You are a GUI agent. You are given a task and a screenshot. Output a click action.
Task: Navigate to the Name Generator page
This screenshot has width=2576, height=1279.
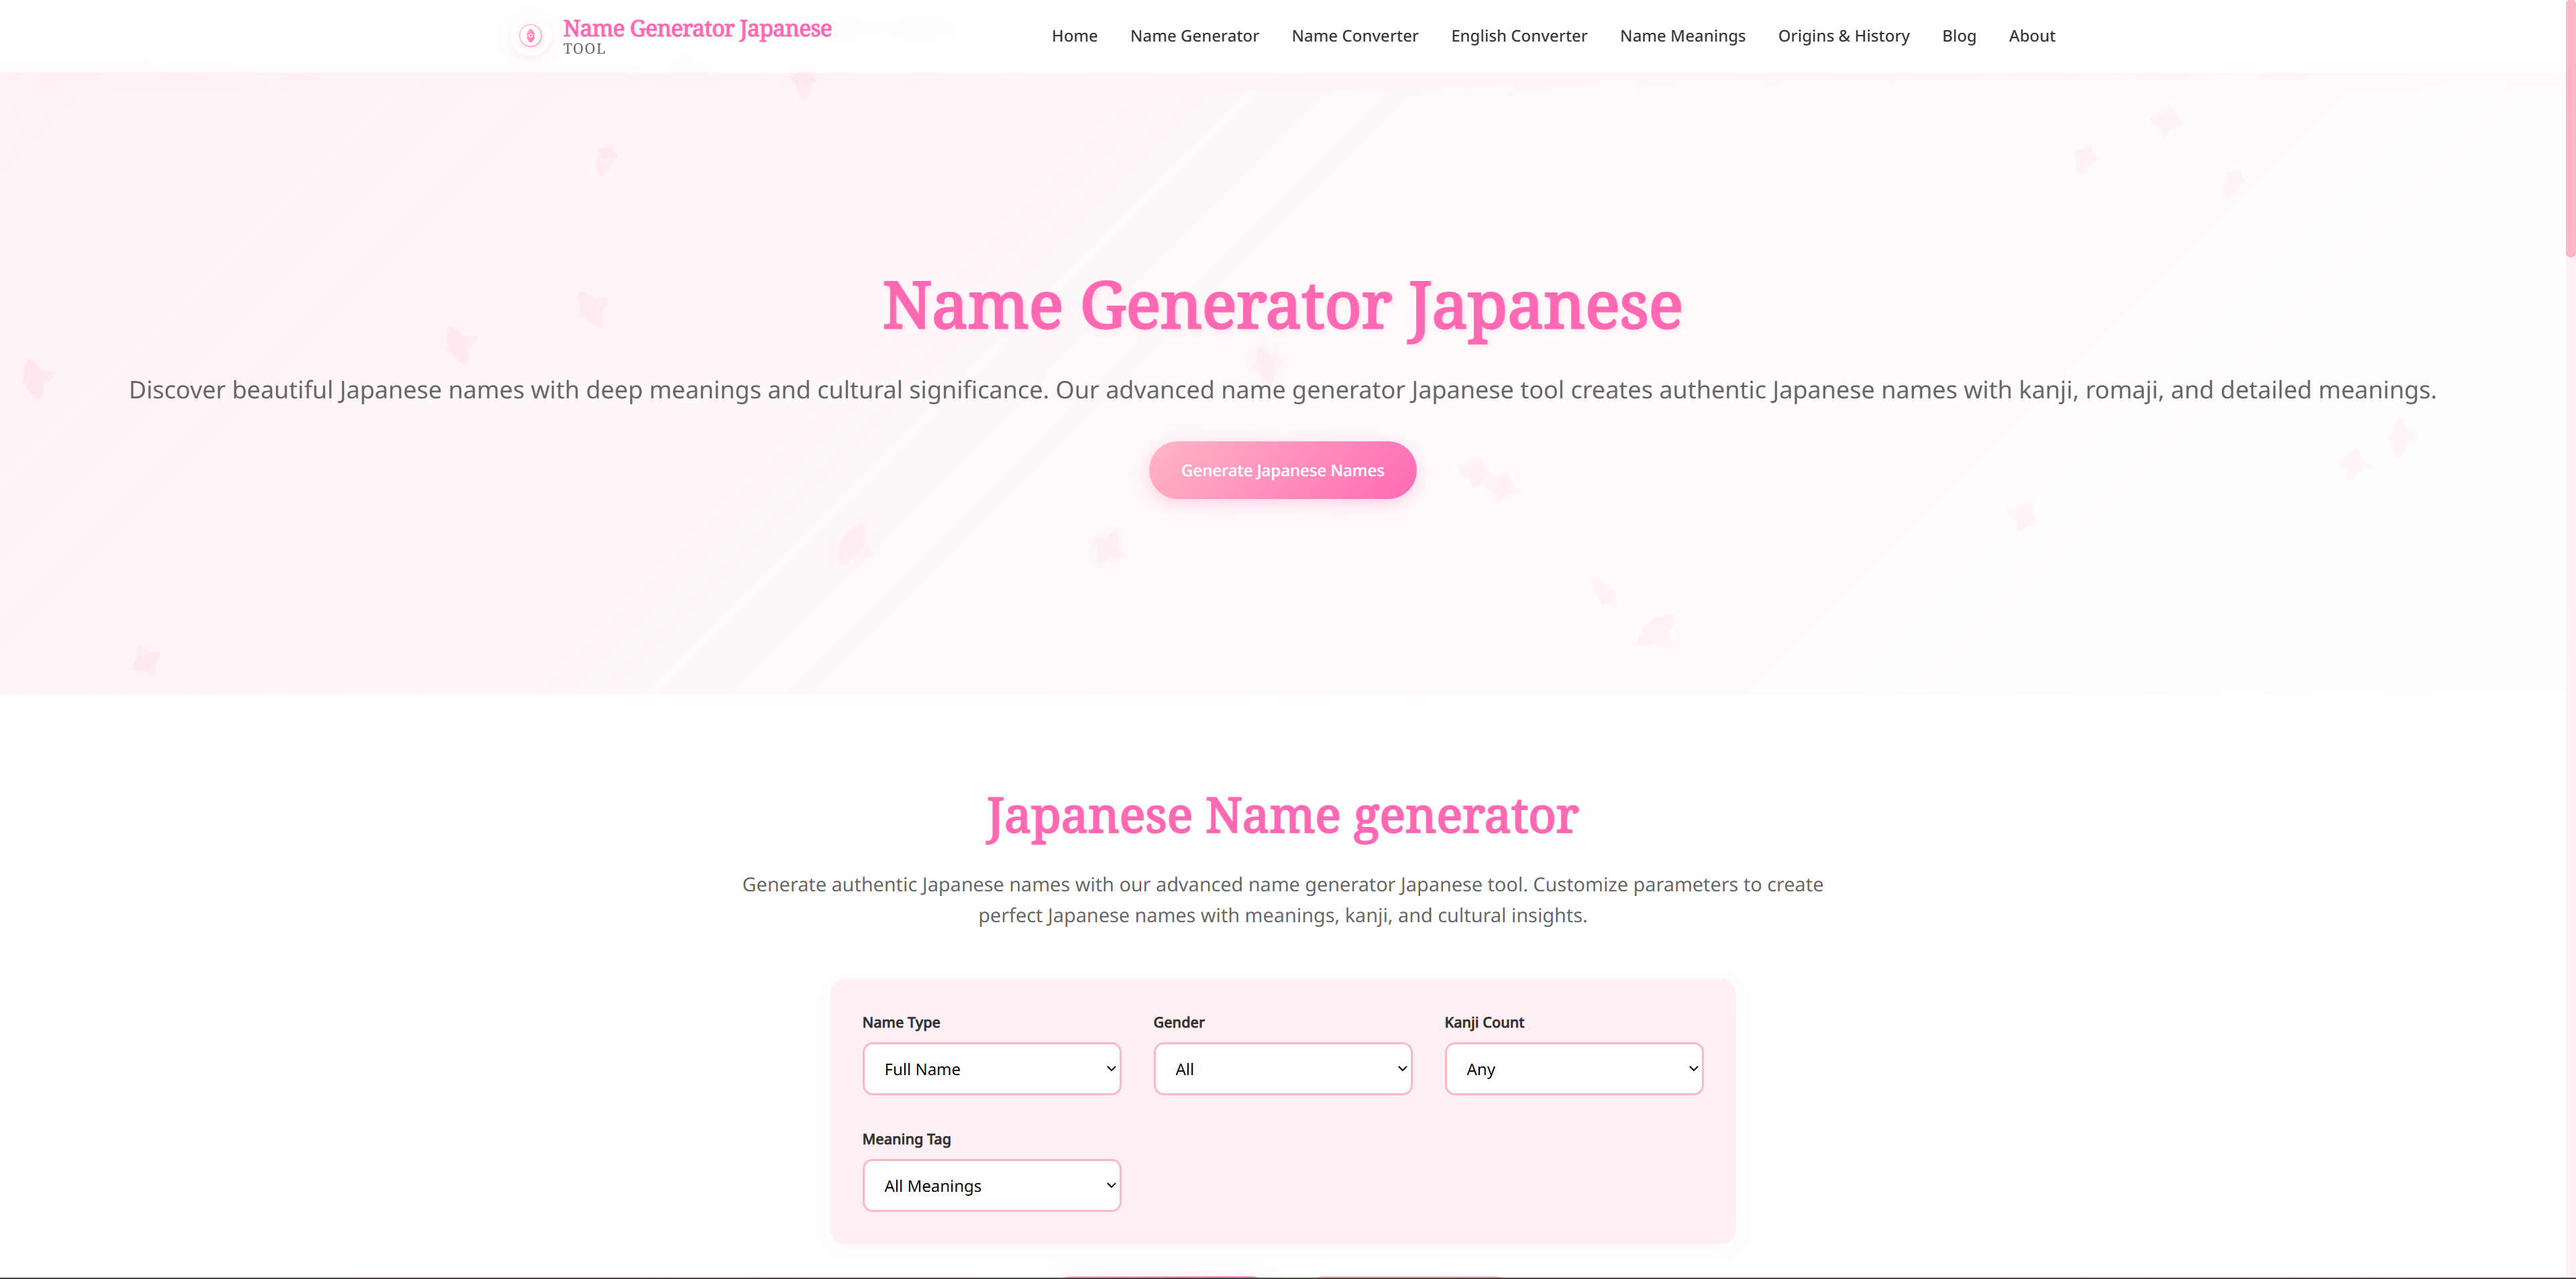tap(1194, 36)
